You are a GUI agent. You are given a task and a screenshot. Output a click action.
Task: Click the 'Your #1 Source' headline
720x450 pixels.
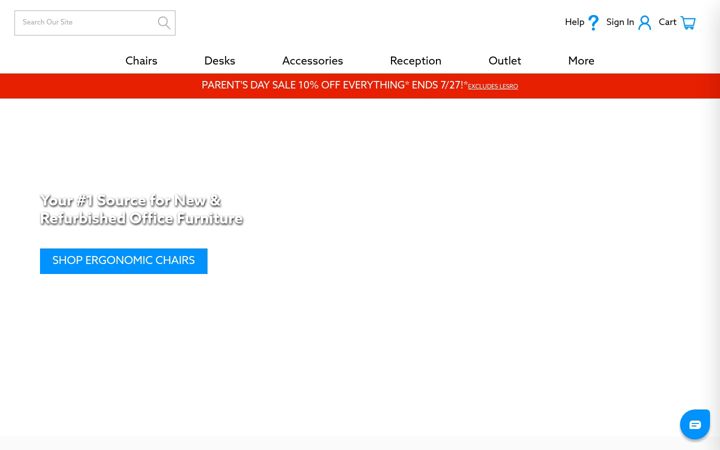click(141, 209)
